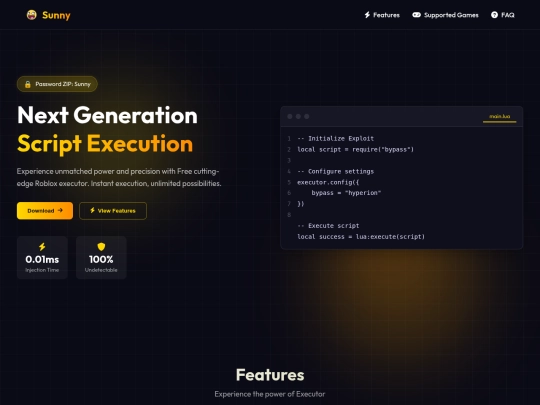Click the lightning icon above 0.01ms
The width and height of the screenshot is (540, 405).
pos(42,247)
